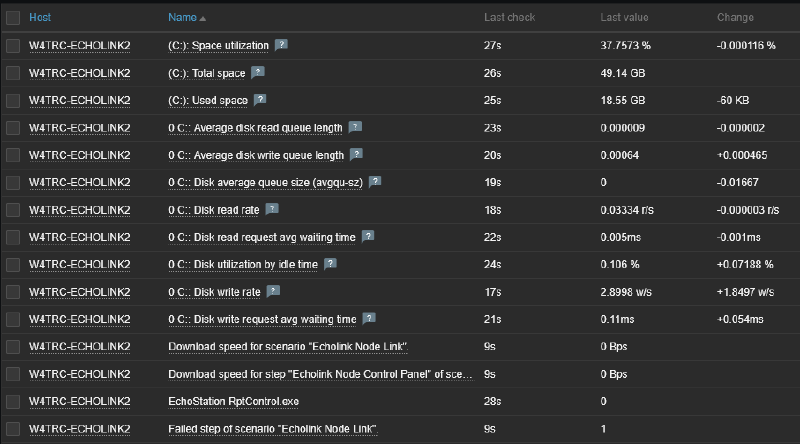Toggle the select-all checkbox in header

13,18
